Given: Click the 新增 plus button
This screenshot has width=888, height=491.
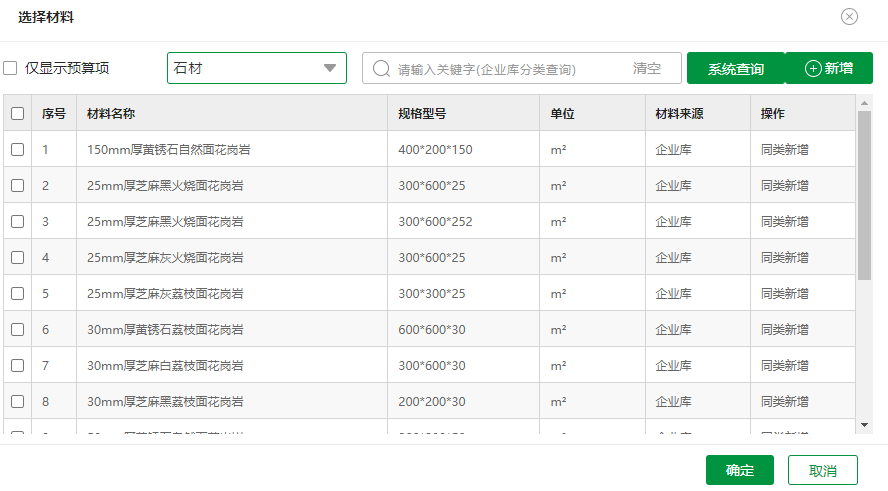Looking at the screenshot, I should tap(829, 68).
